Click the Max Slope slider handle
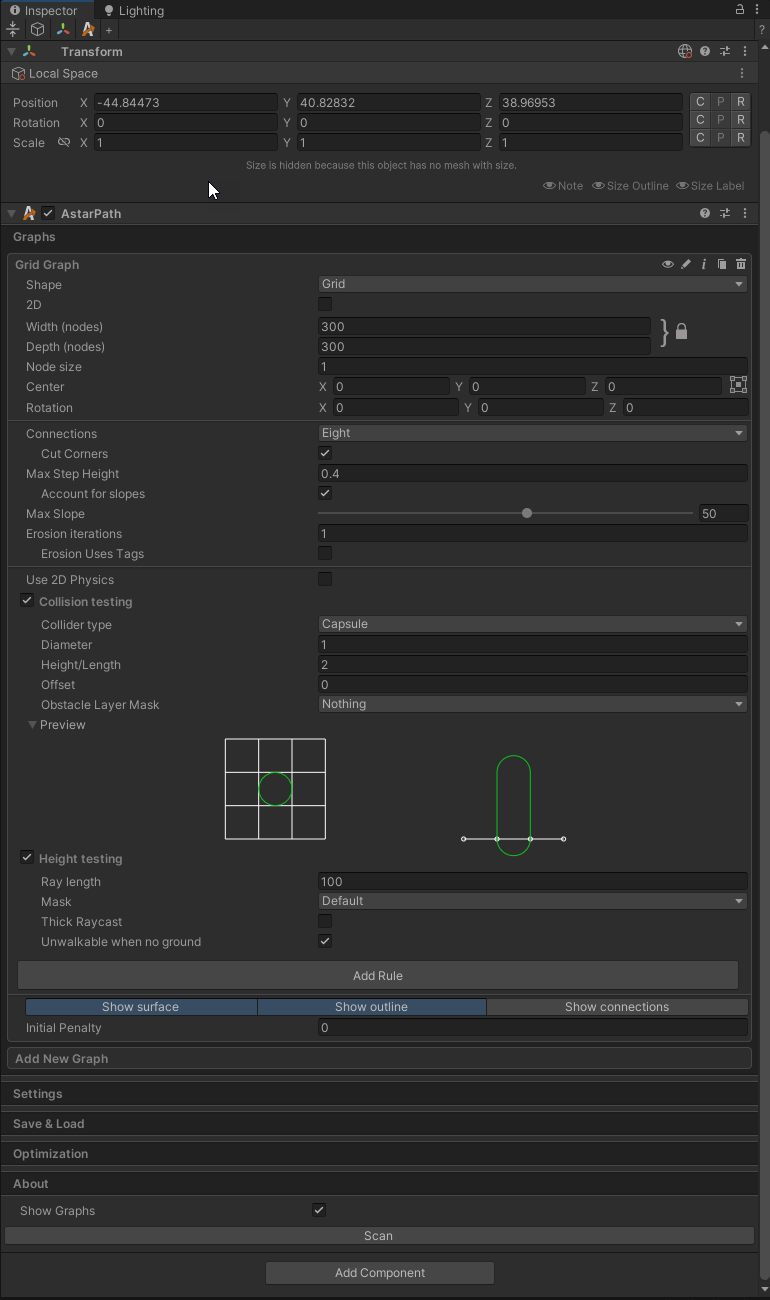Viewport: 770px width, 1300px height. pyautogui.click(x=527, y=513)
